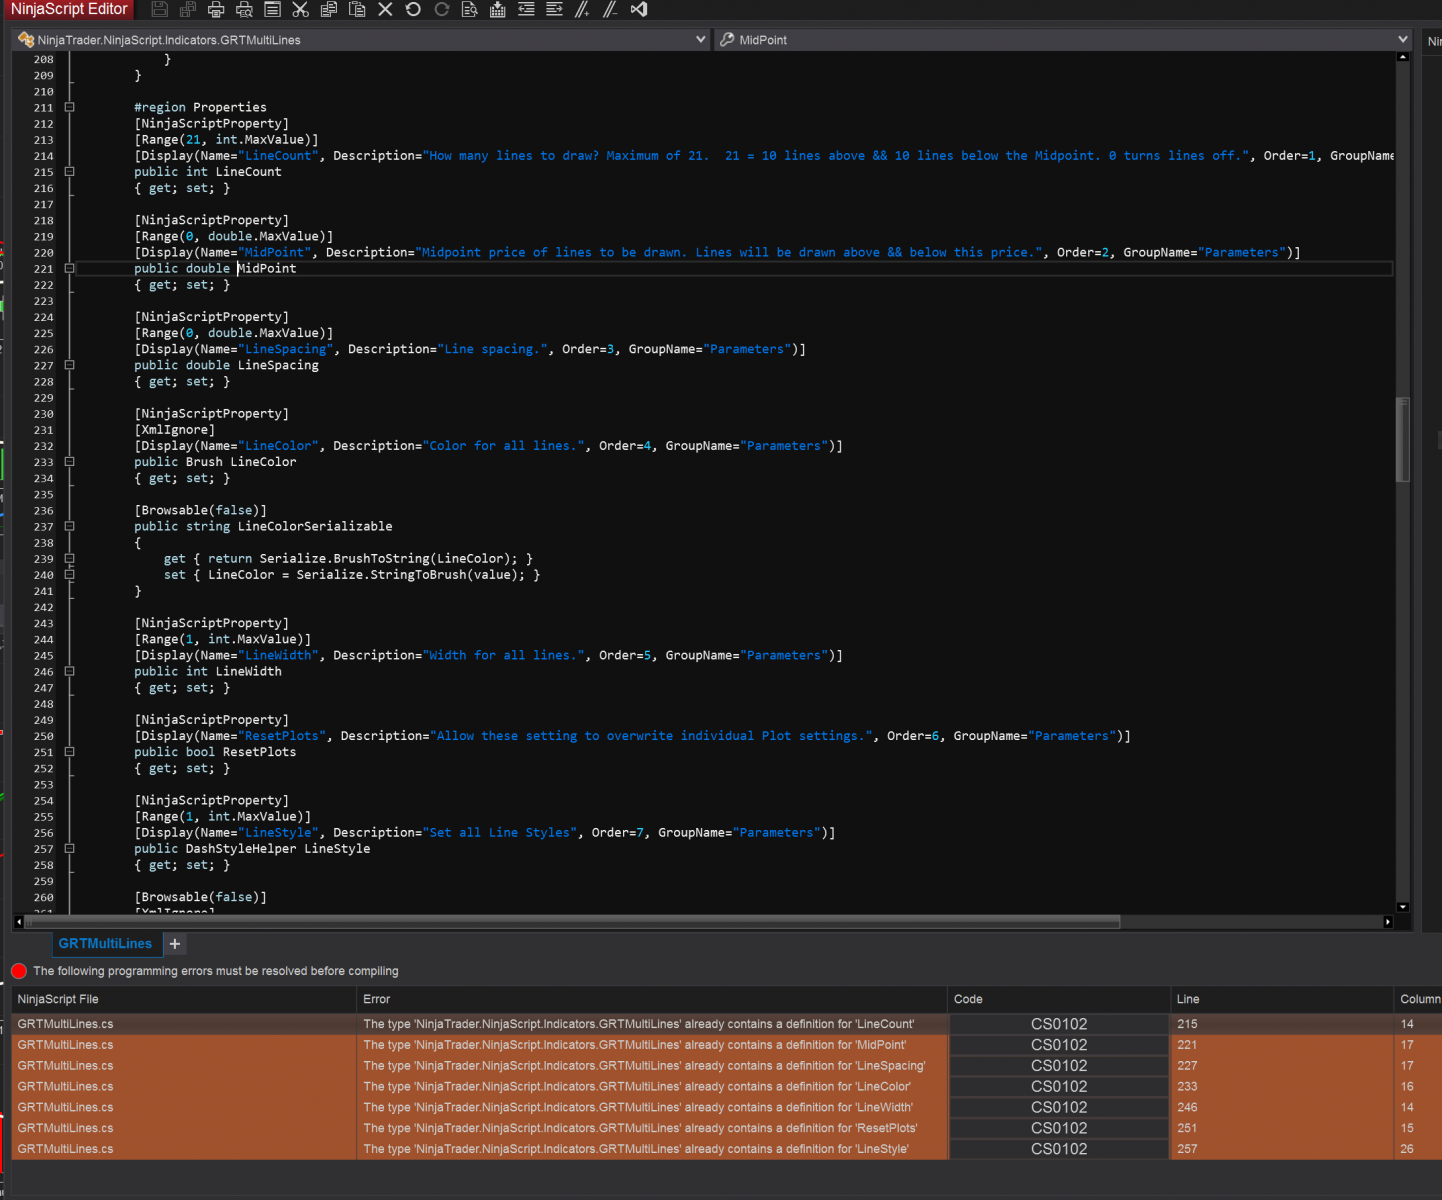Click the Find in document icon
Viewport: 1442px width, 1200px height.
(x=469, y=10)
